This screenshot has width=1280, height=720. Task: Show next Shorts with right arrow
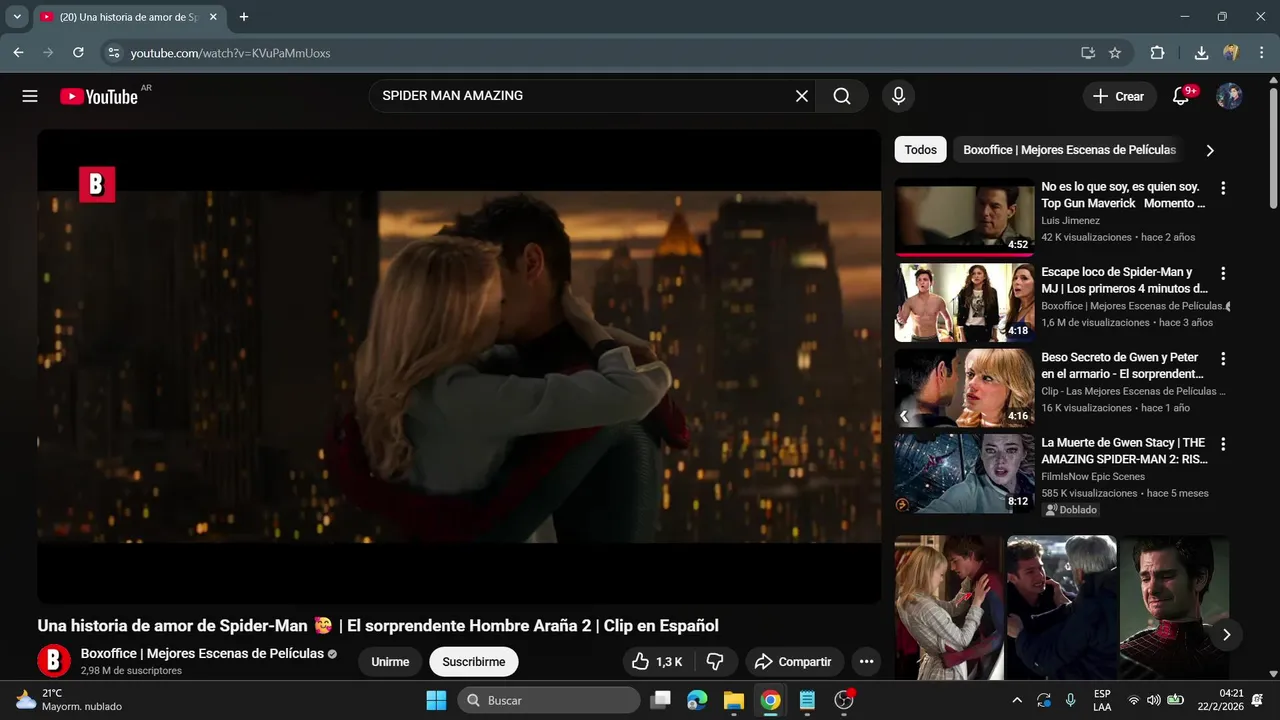point(1226,634)
